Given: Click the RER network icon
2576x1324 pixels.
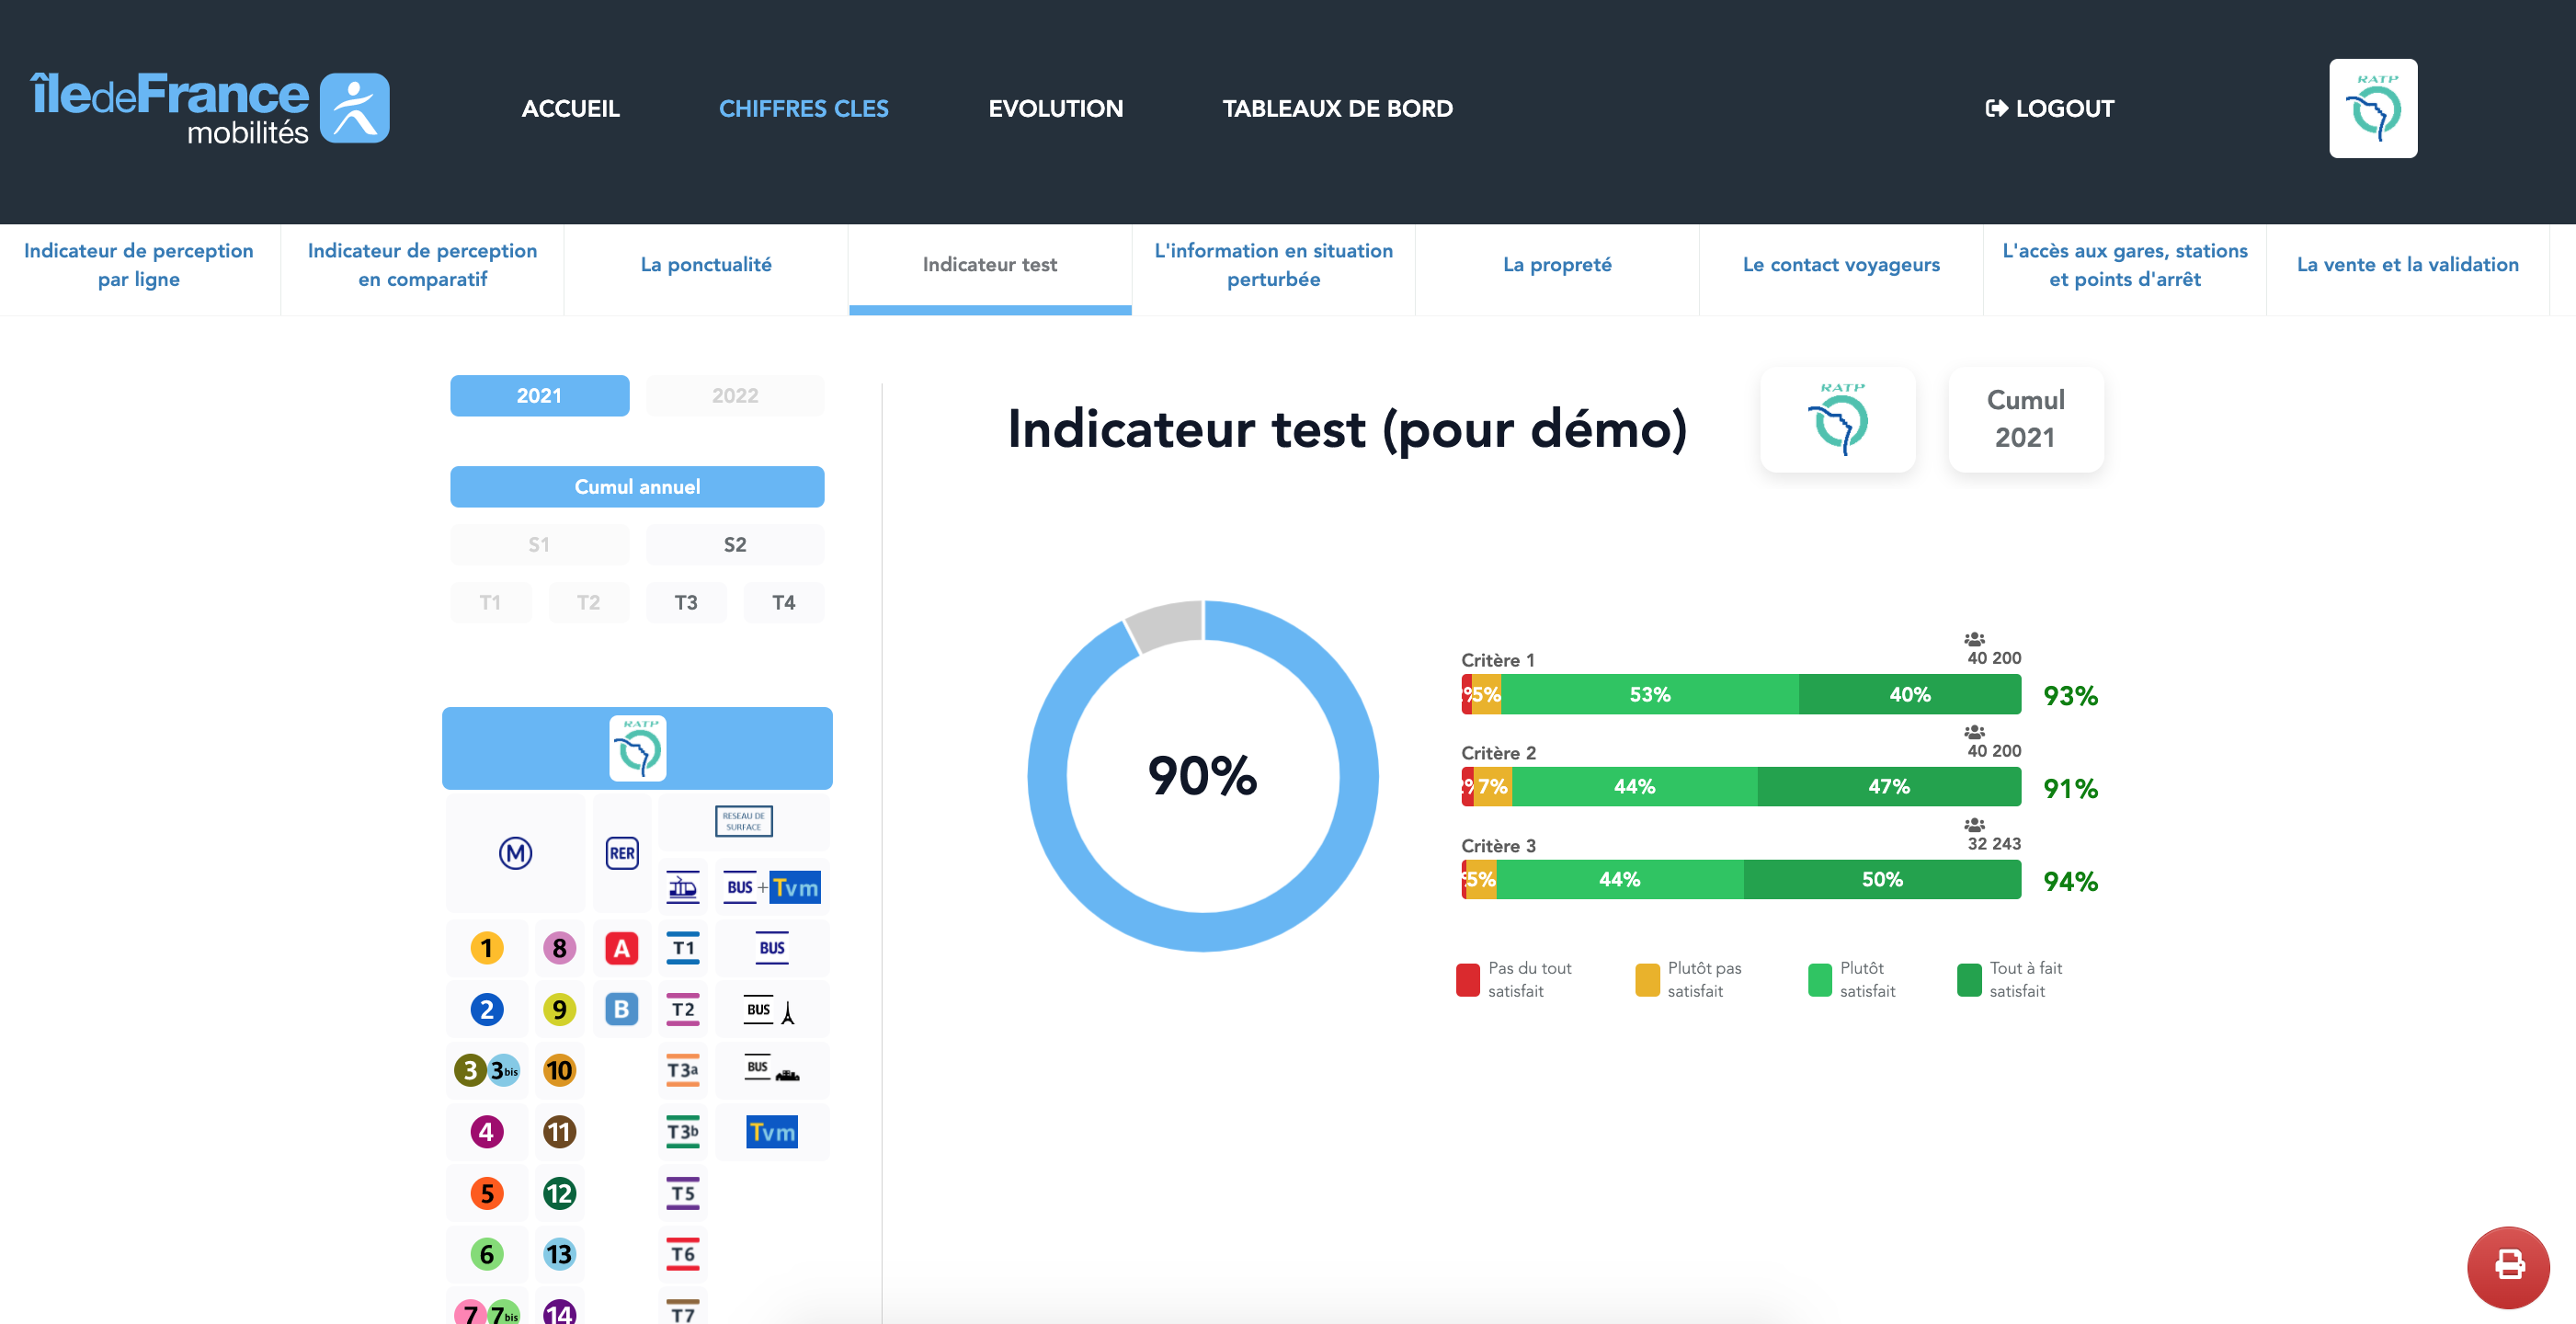Looking at the screenshot, I should tap(621, 853).
